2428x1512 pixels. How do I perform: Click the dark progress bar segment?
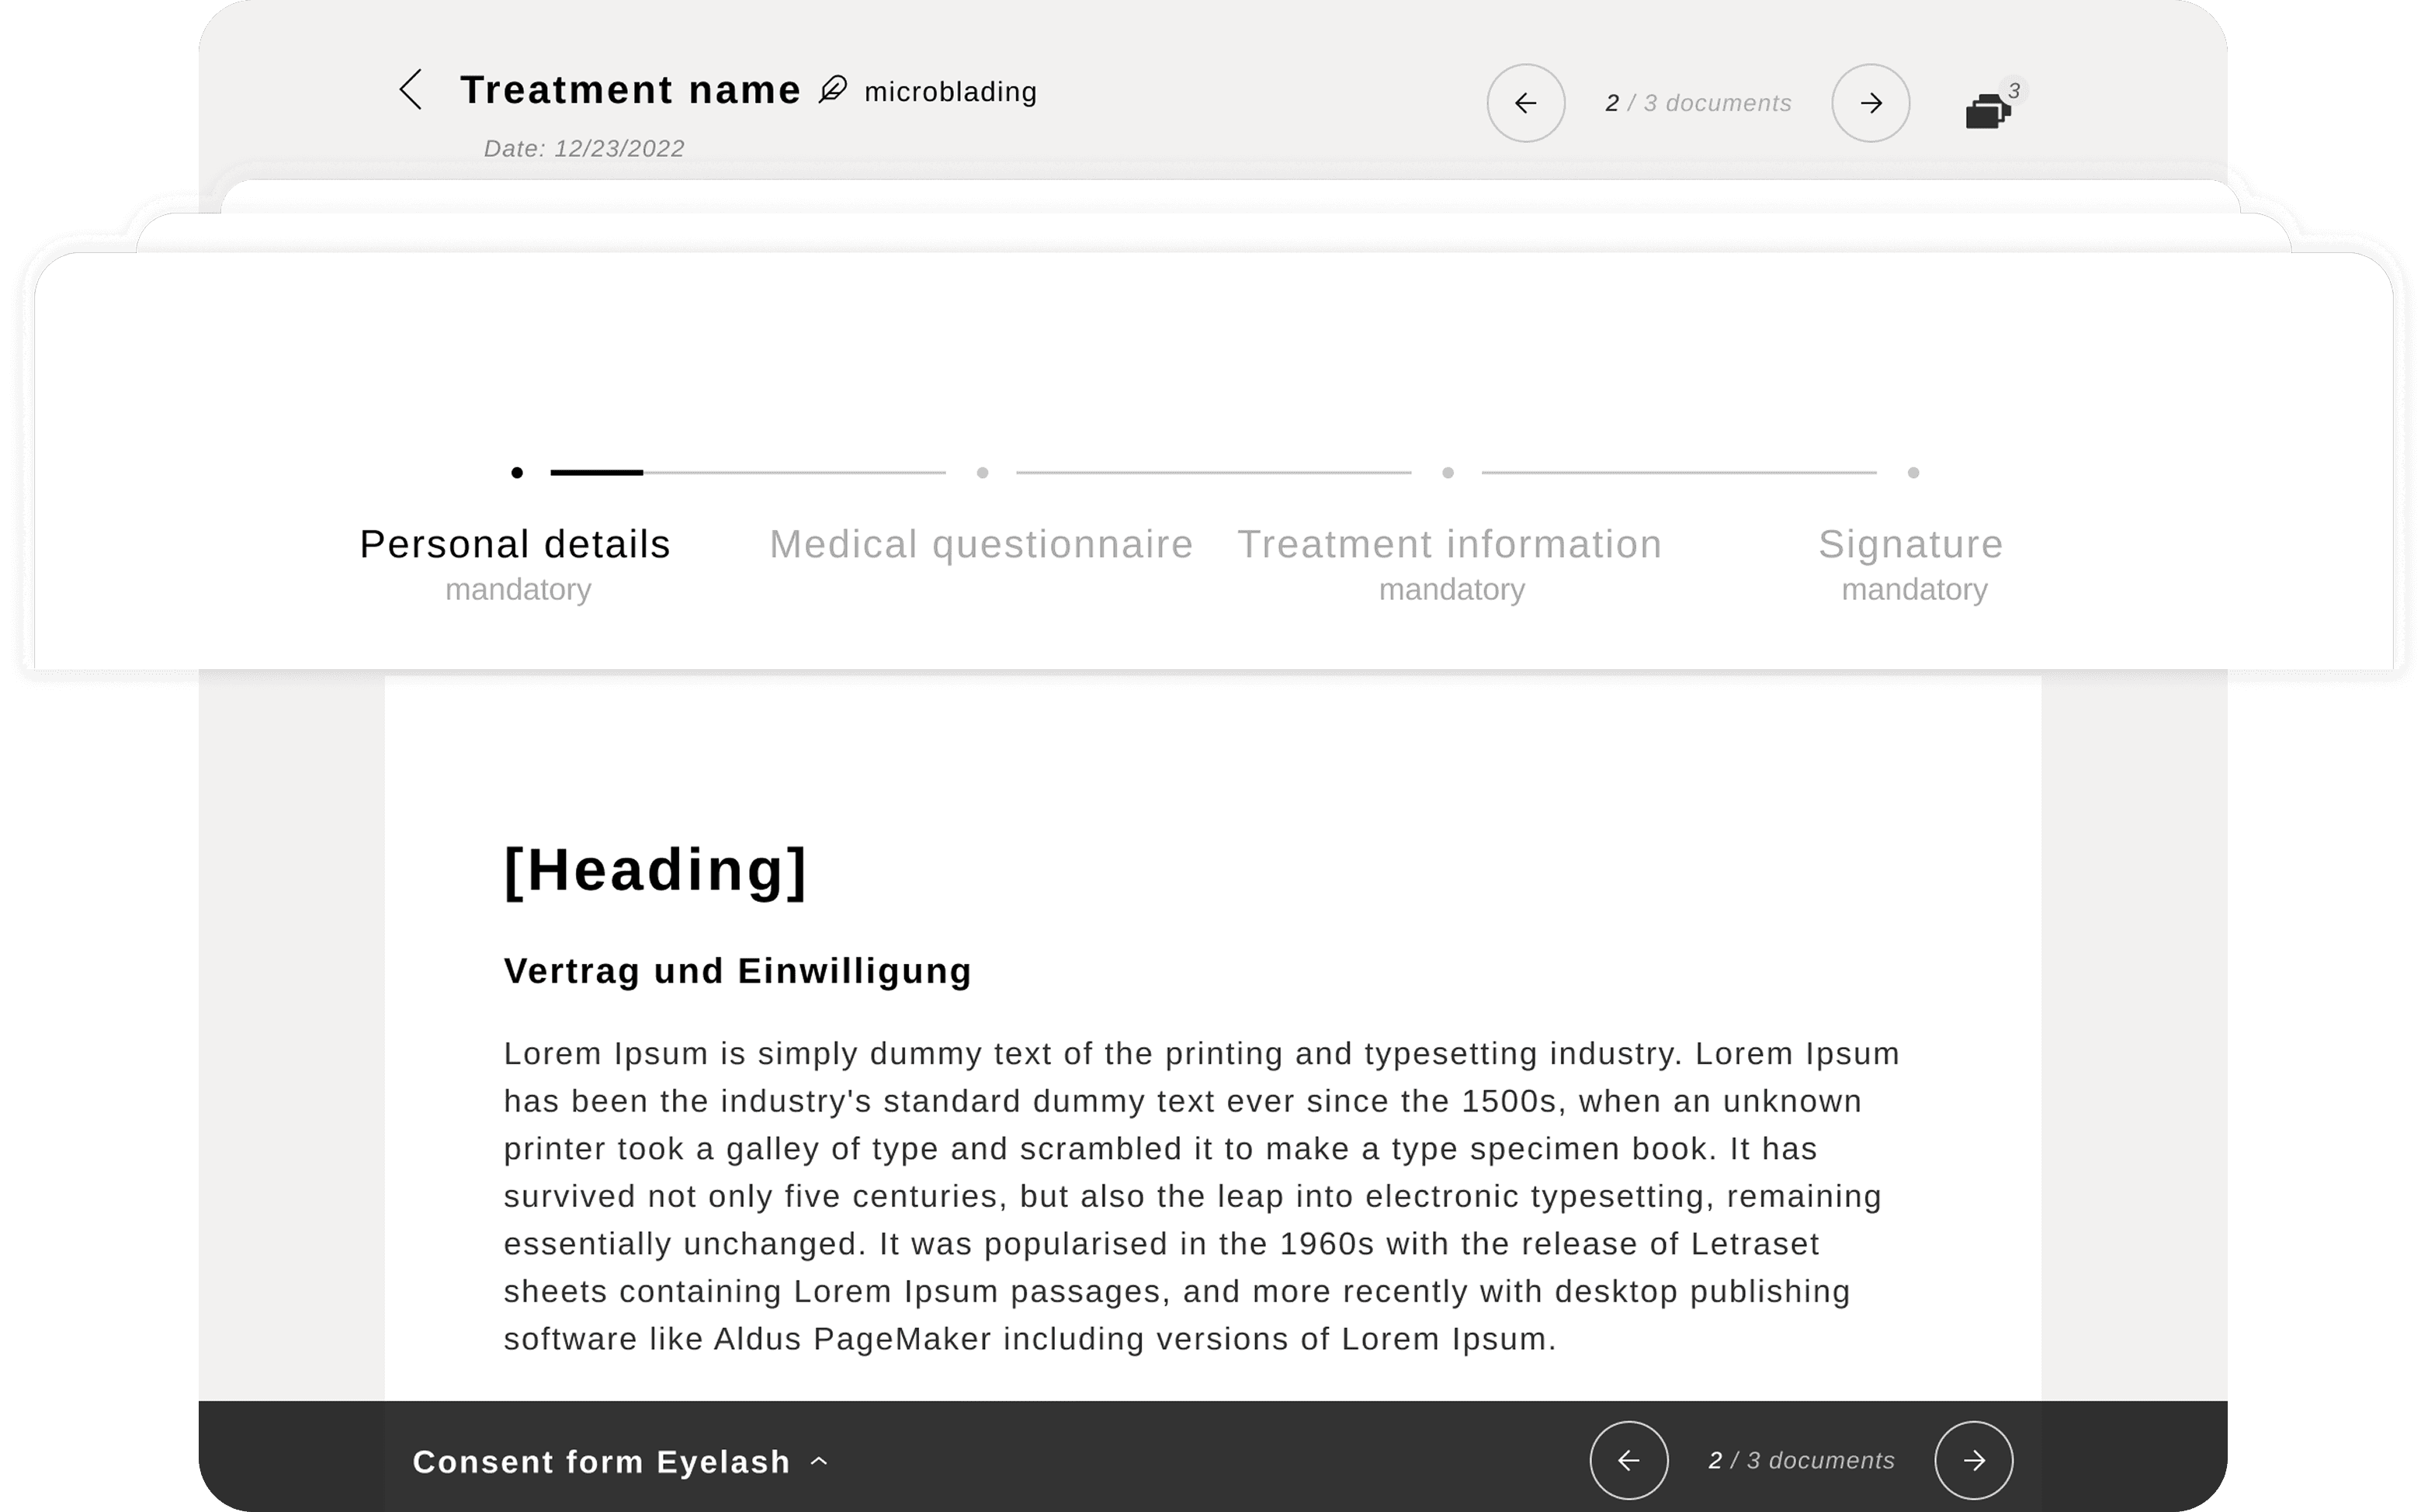[x=596, y=472]
